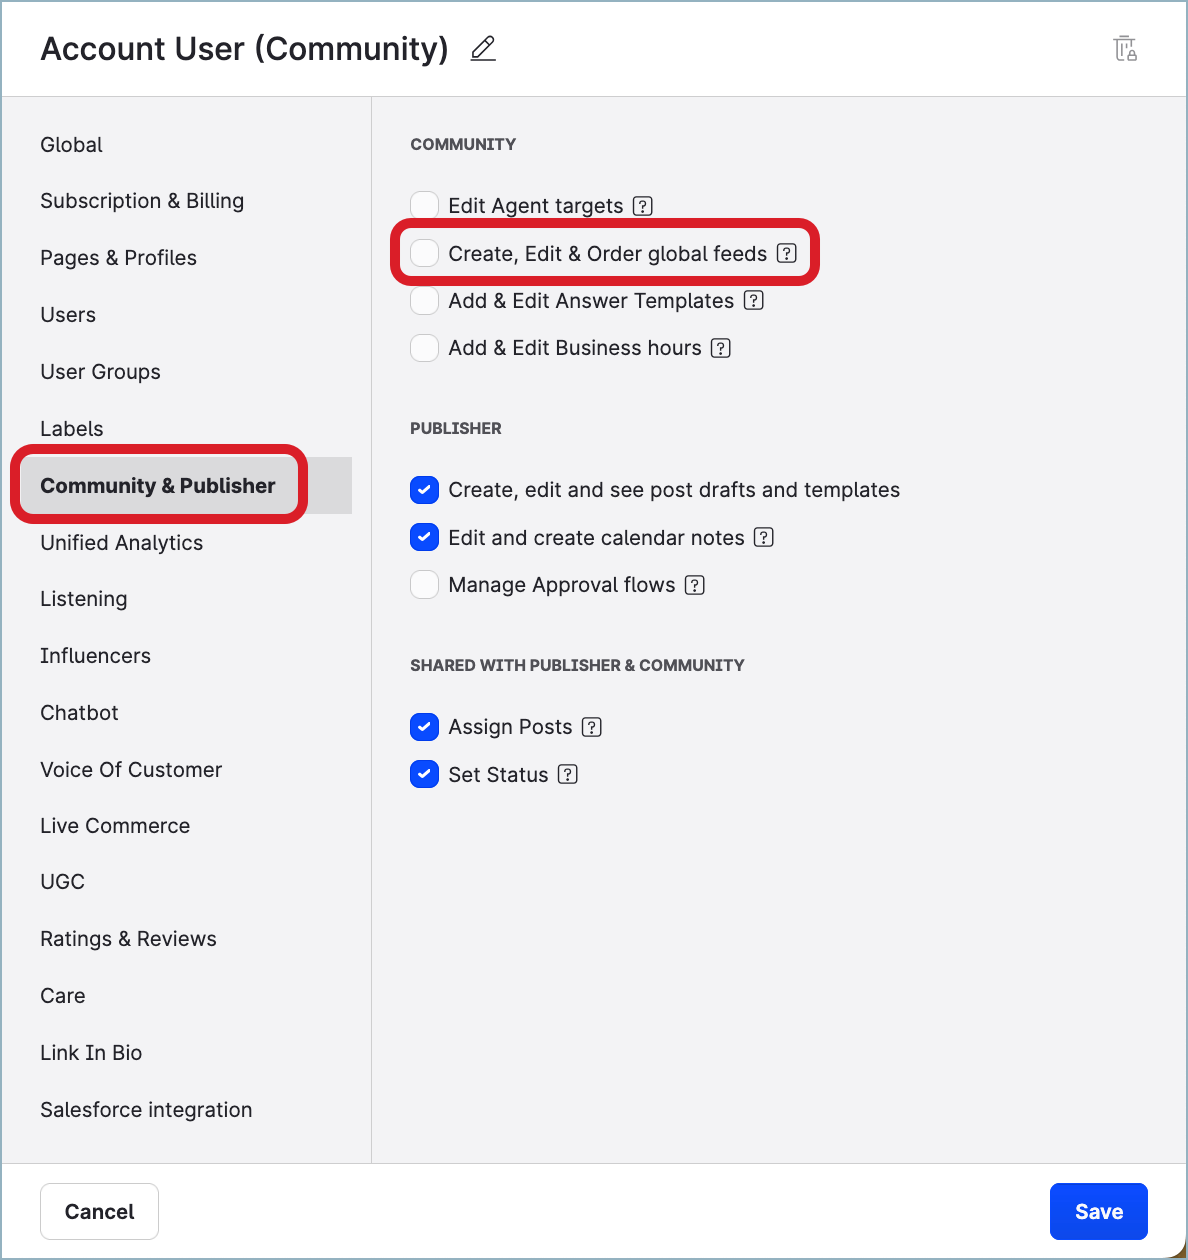Show help for Add & Edit Business hours
Viewport: 1188px width, 1260px height.
pos(721,348)
